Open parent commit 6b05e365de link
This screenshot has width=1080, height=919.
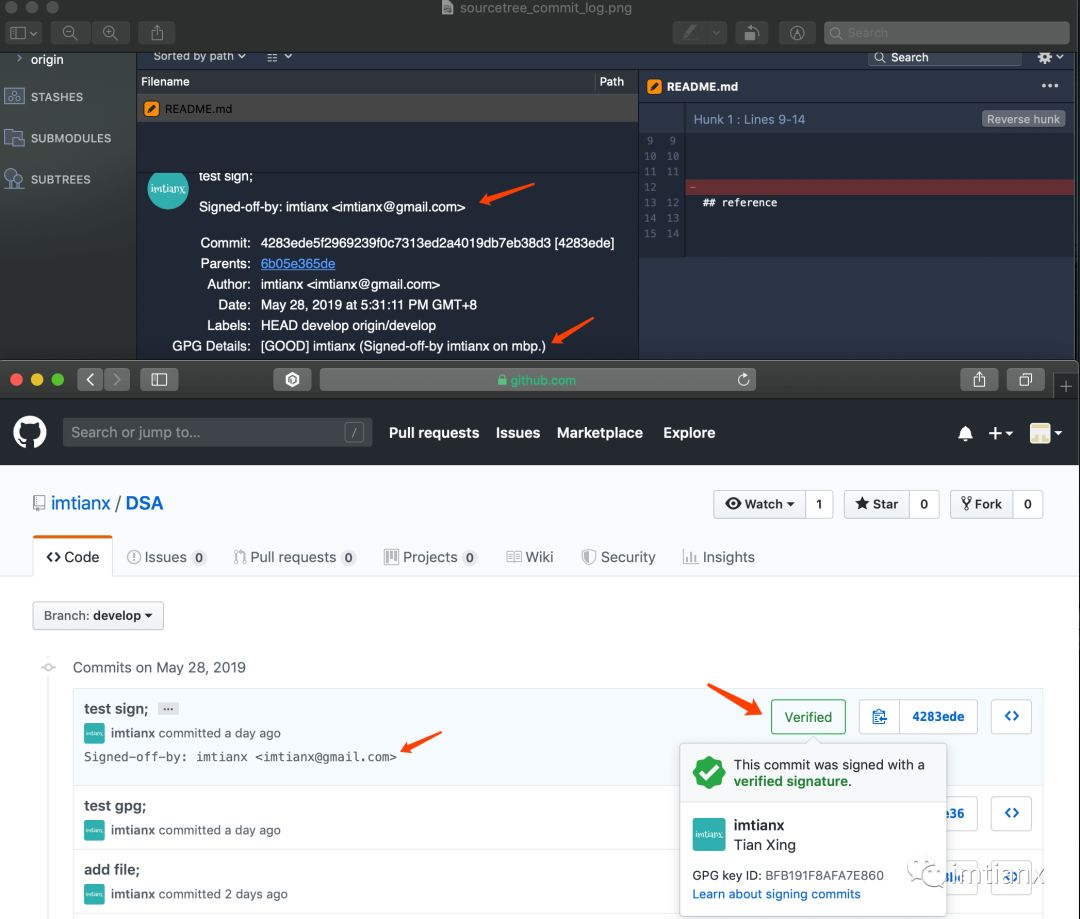[298, 263]
